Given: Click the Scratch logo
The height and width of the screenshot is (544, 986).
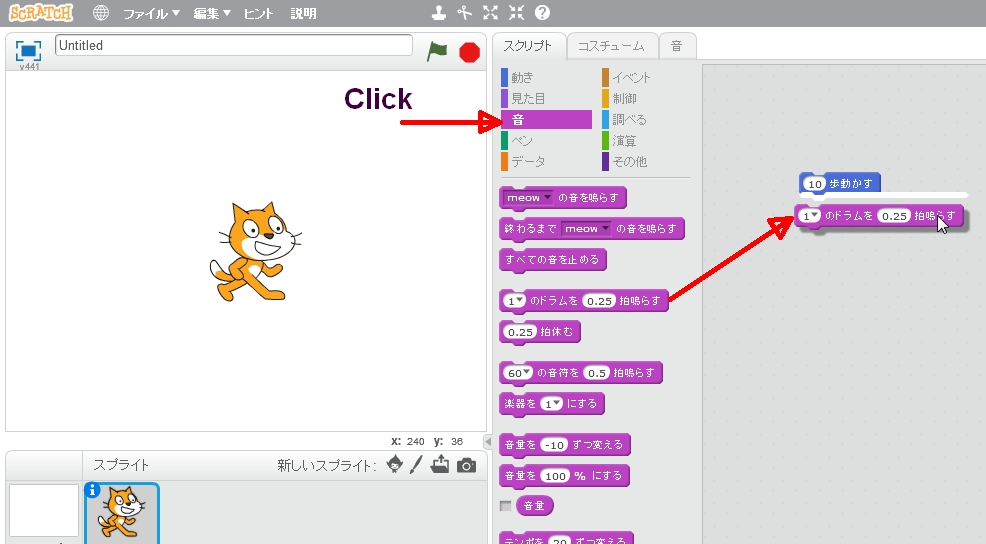Looking at the screenshot, I should pos(41,13).
